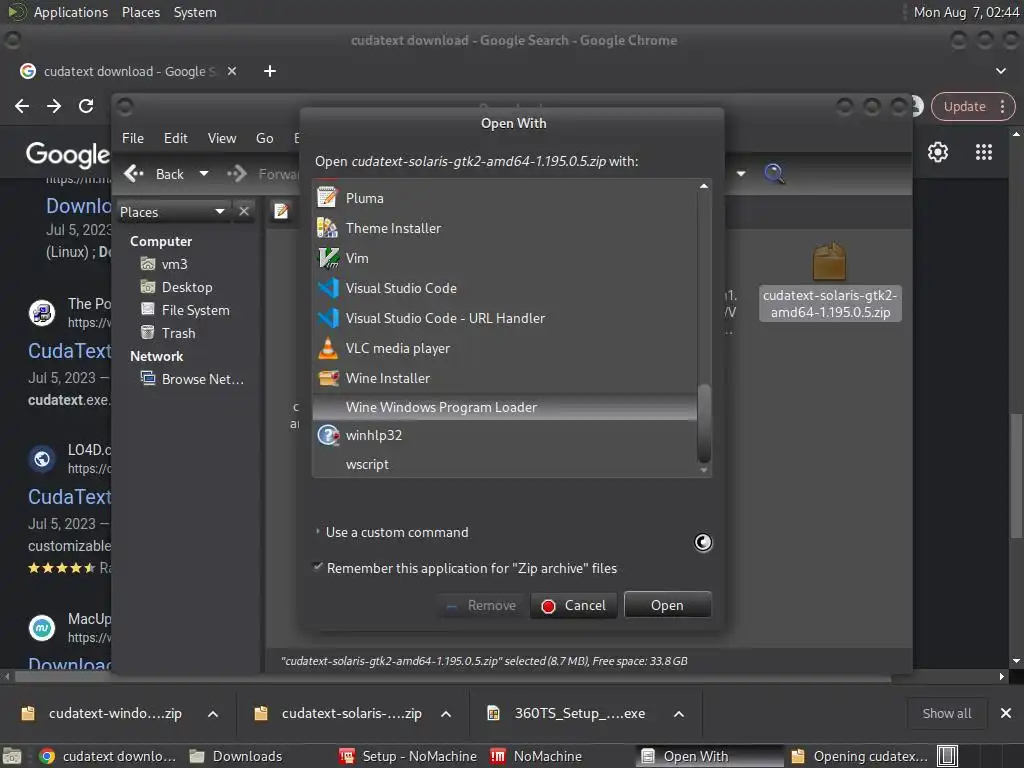Screen dimensions: 1024x768
Task: Click the Google logo in Chrome
Action: [x=68, y=154]
